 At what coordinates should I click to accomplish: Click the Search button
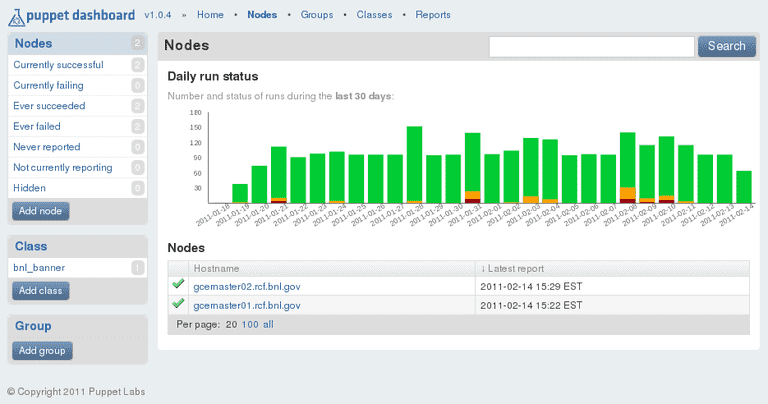727,46
